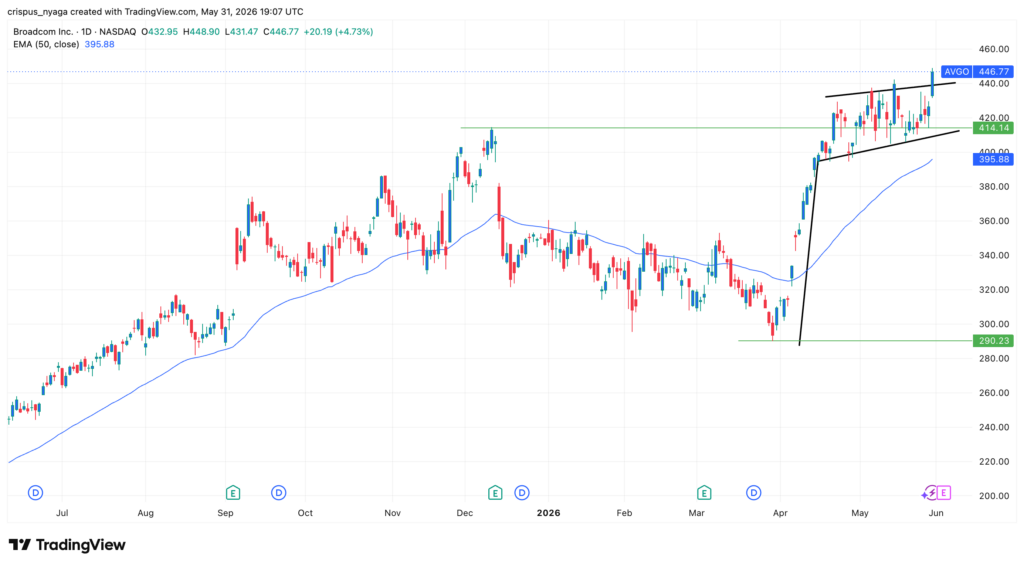Click the Aug label on time axis
Screen dimensions: 1024x567
146,513
